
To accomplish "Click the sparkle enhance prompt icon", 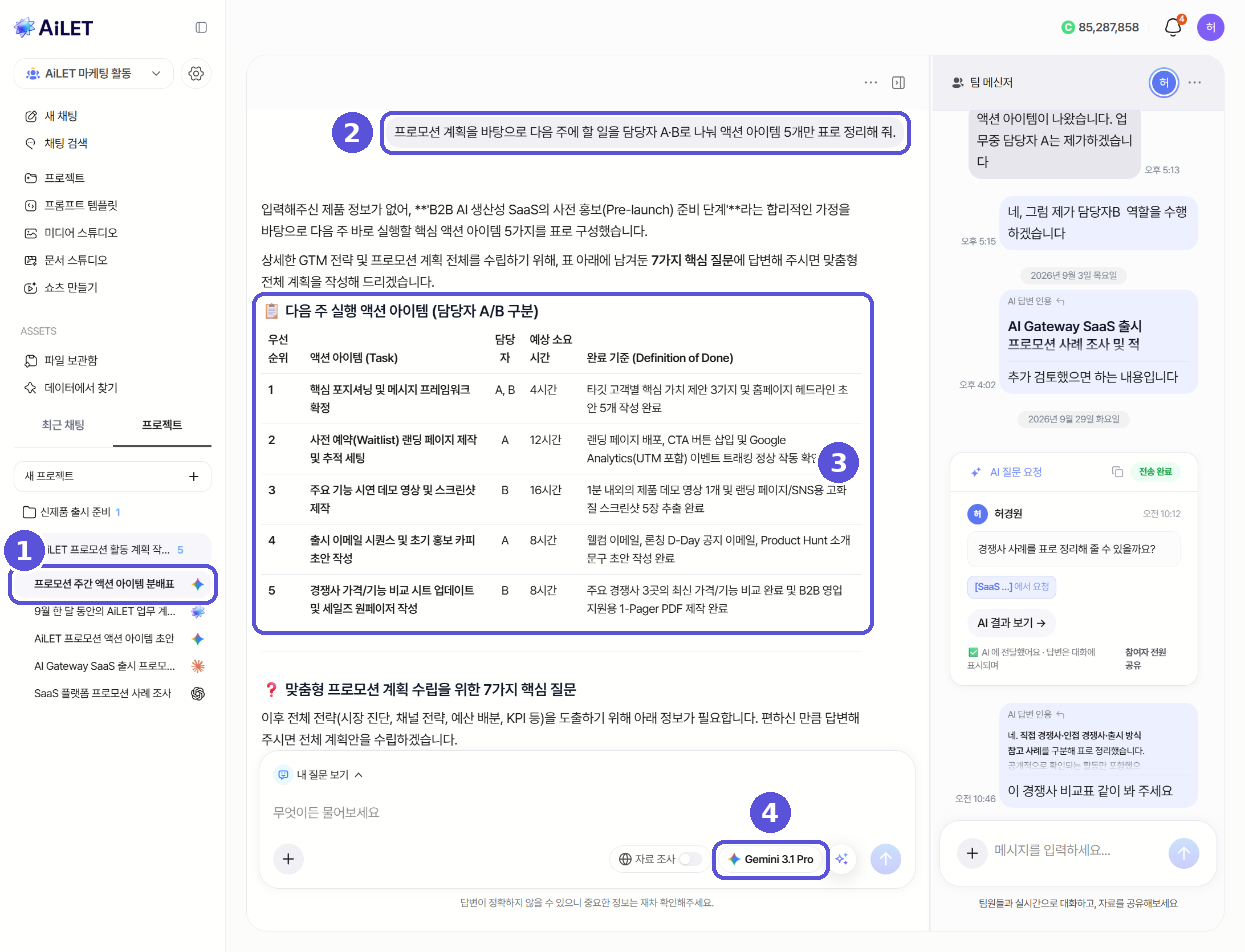I will pos(842,859).
